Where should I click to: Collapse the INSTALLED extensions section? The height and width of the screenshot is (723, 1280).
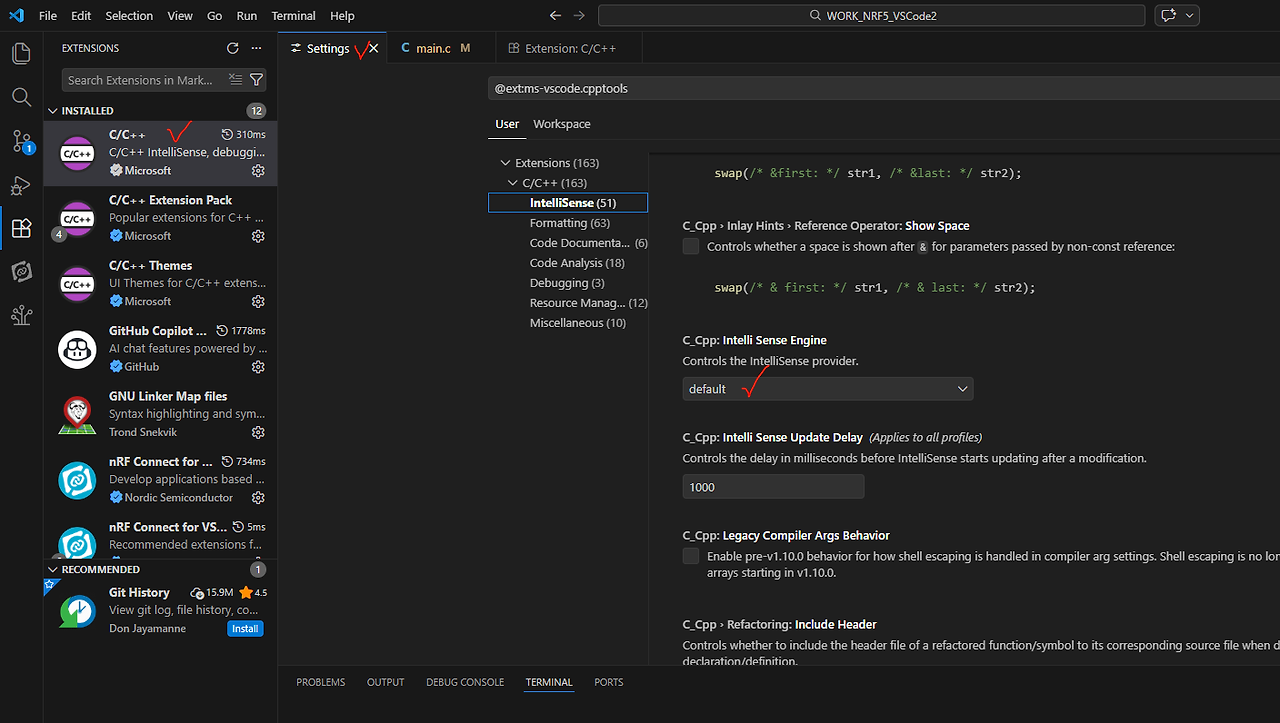click(x=53, y=111)
